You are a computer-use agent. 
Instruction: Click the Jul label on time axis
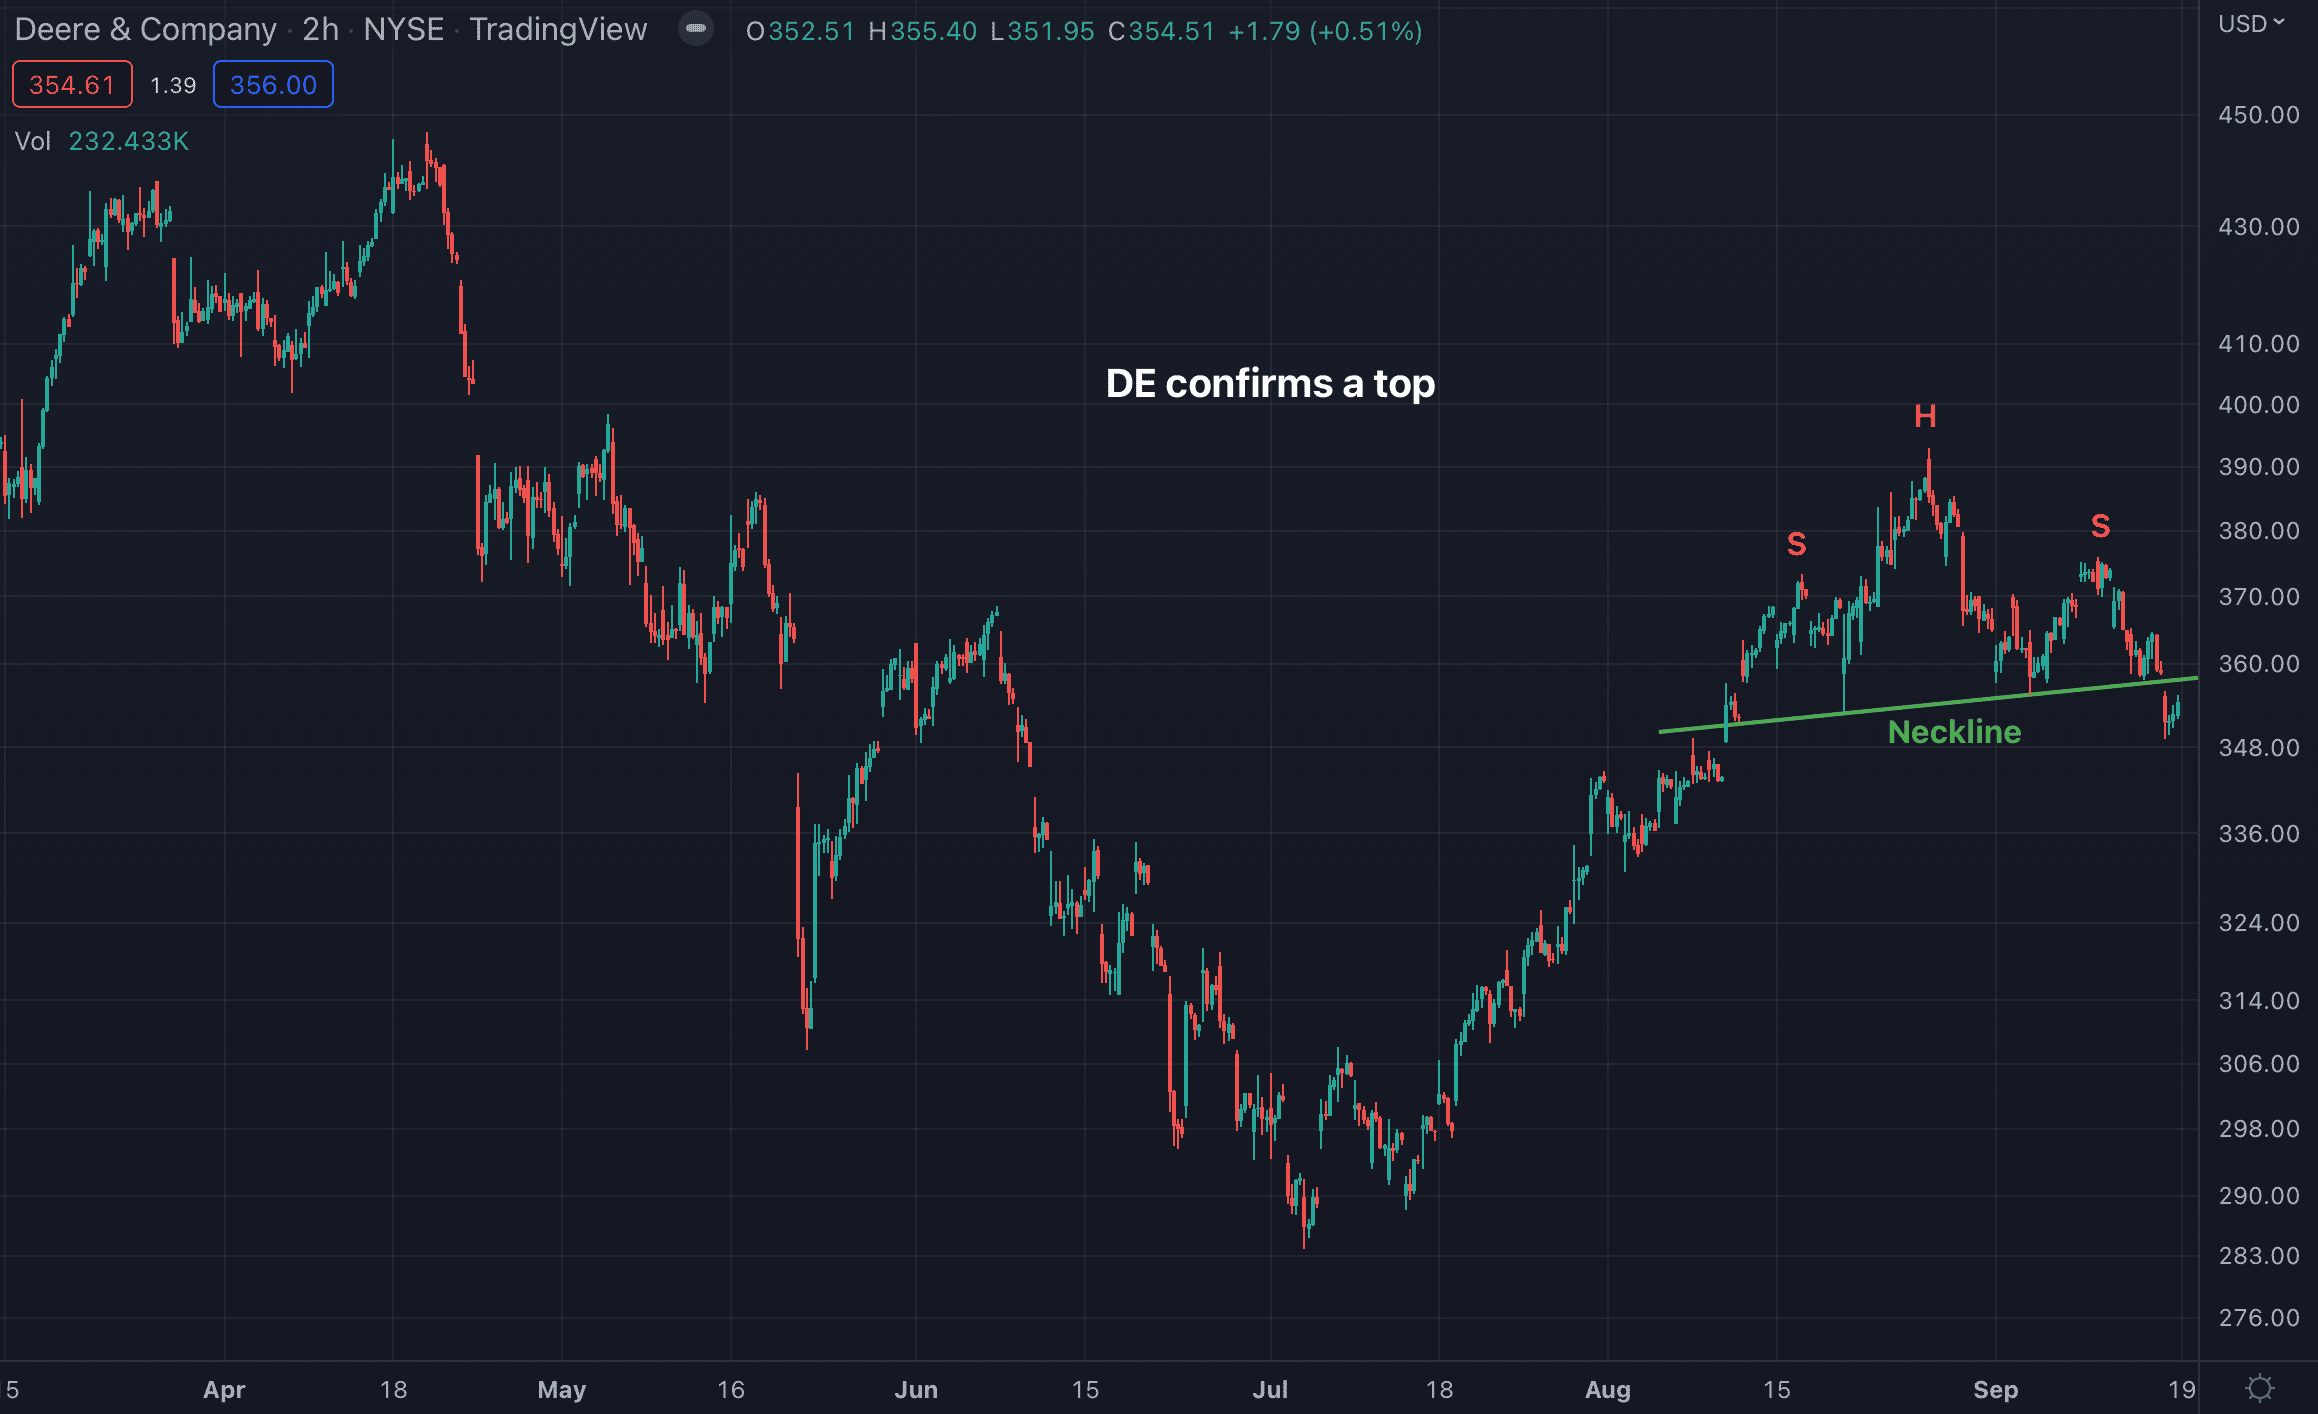(x=1270, y=1389)
